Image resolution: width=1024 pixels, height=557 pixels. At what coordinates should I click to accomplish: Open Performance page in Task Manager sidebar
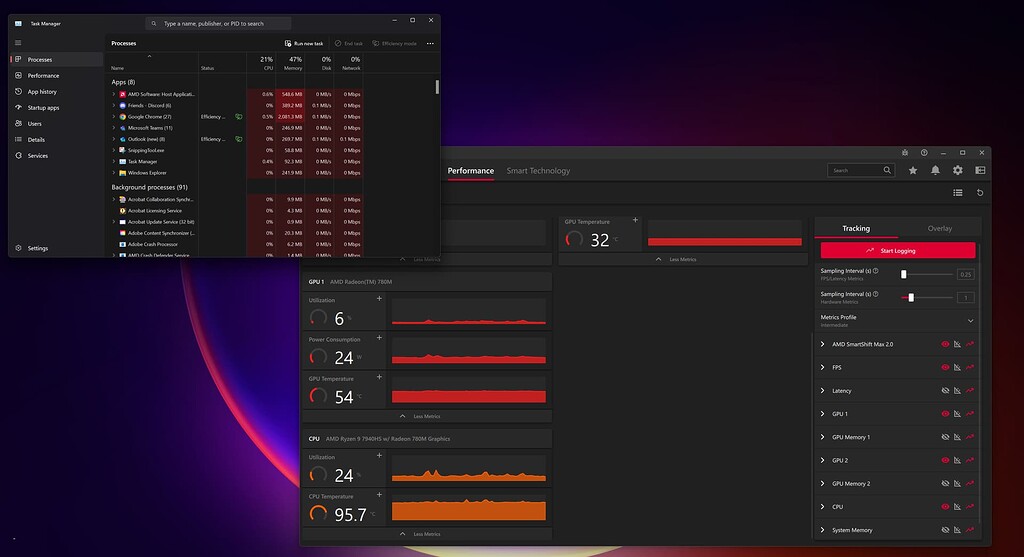point(56,76)
